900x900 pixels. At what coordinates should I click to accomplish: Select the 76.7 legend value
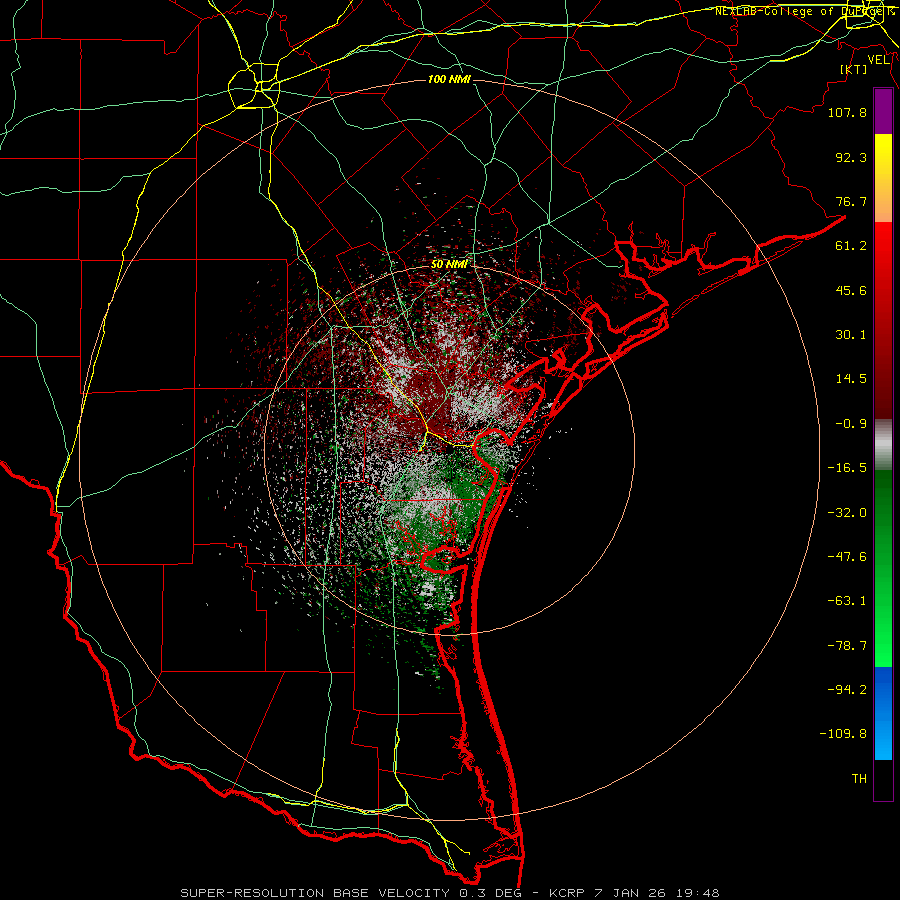[x=851, y=201]
